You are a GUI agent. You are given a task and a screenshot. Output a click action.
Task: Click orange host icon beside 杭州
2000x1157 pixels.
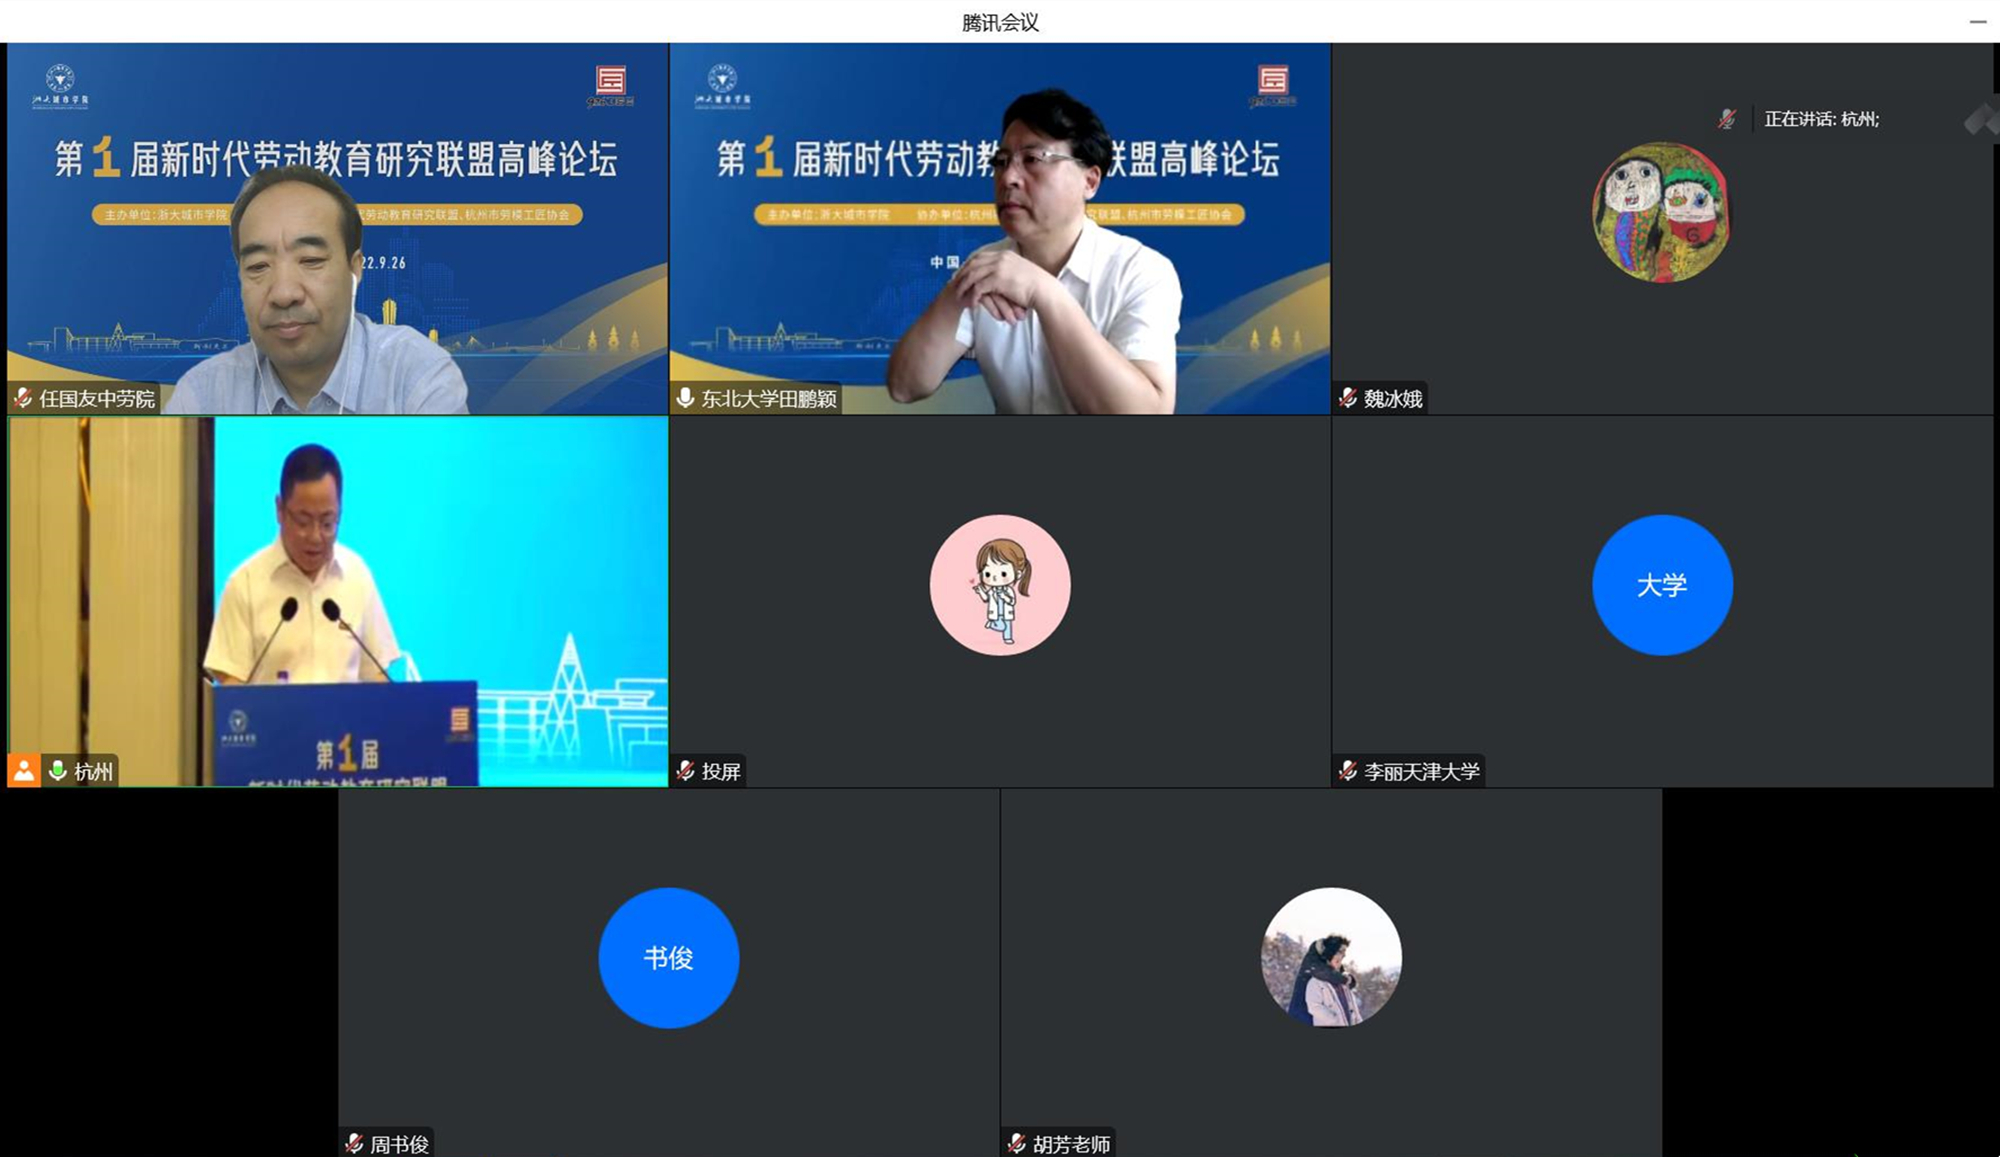pyautogui.click(x=24, y=771)
